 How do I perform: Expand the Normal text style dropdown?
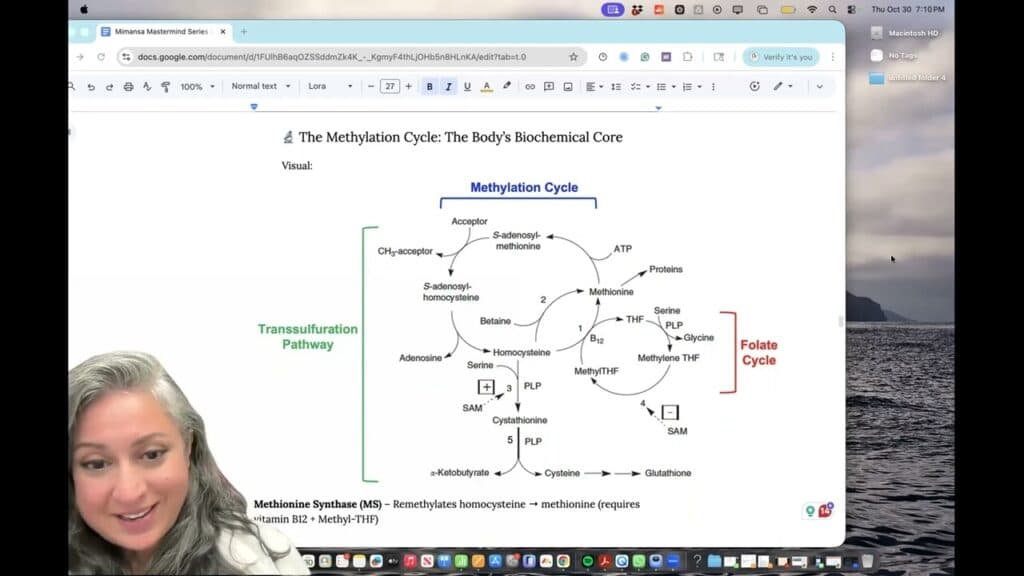[x=261, y=87]
